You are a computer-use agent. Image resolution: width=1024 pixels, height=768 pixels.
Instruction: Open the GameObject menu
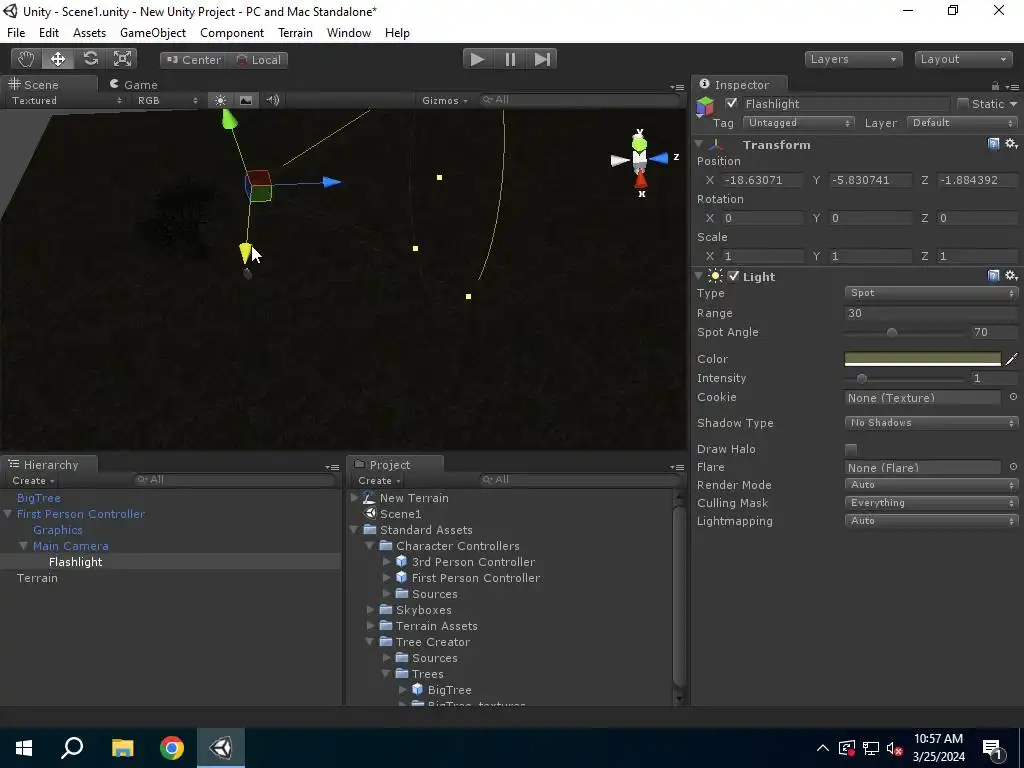pos(153,33)
